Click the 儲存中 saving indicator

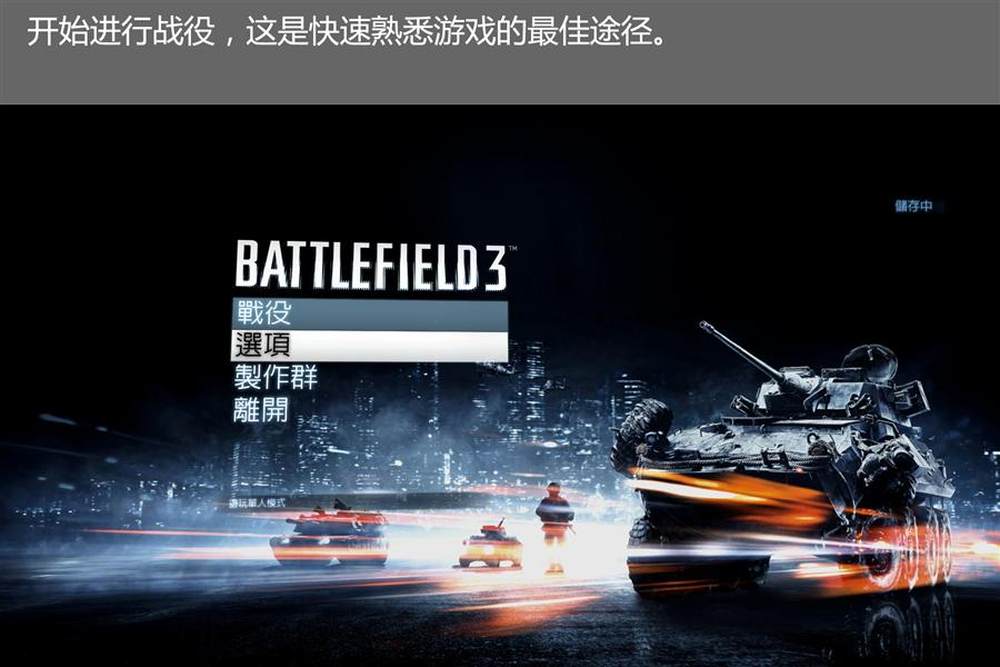[914, 206]
